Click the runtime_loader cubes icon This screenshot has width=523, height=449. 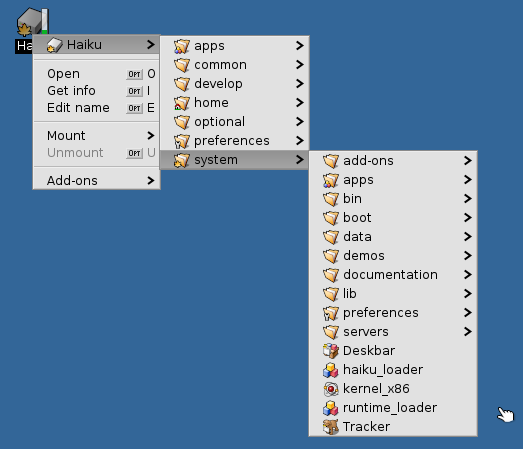[x=331, y=408]
